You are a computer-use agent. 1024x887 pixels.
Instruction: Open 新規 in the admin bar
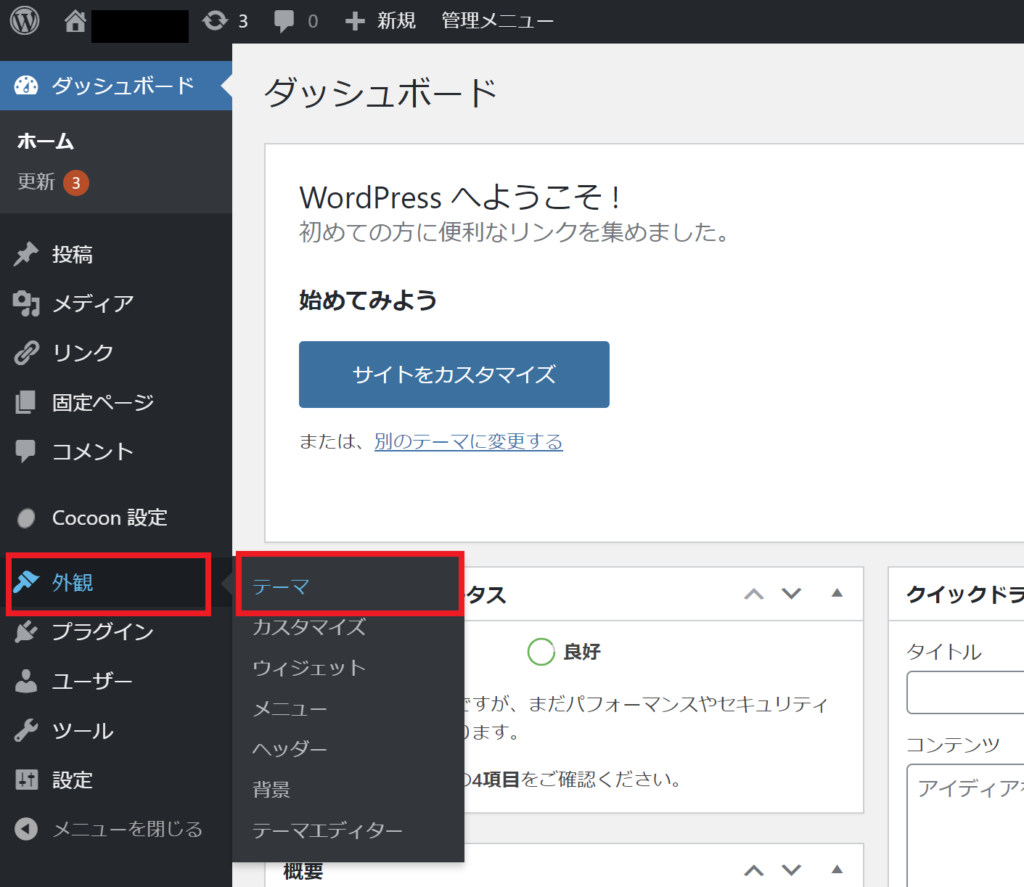[x=396, y=21]
